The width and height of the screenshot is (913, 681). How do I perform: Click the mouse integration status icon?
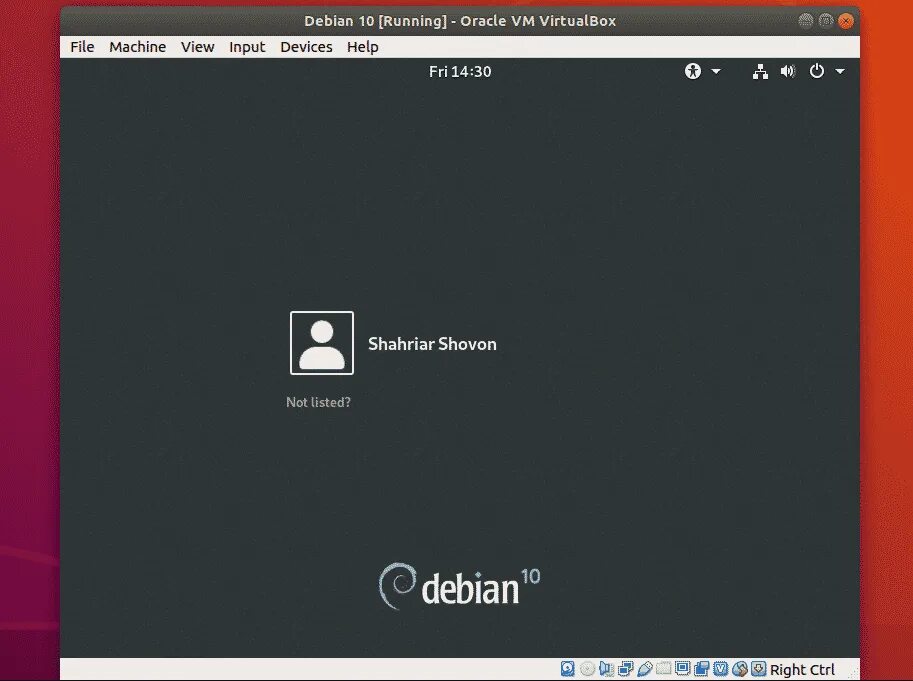click(739, 669)
